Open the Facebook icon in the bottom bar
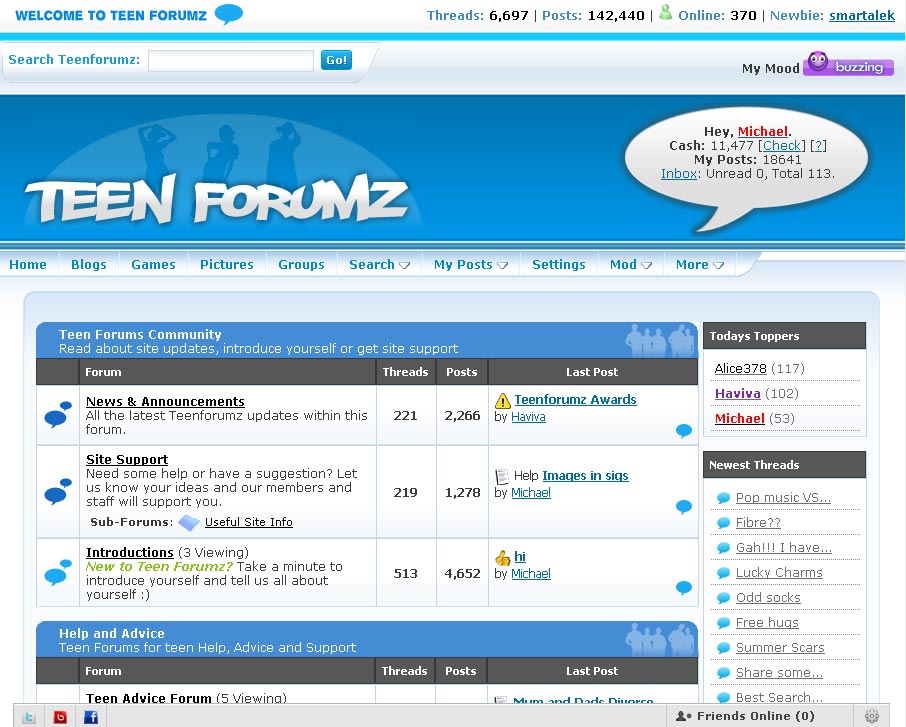 (91, 717)
